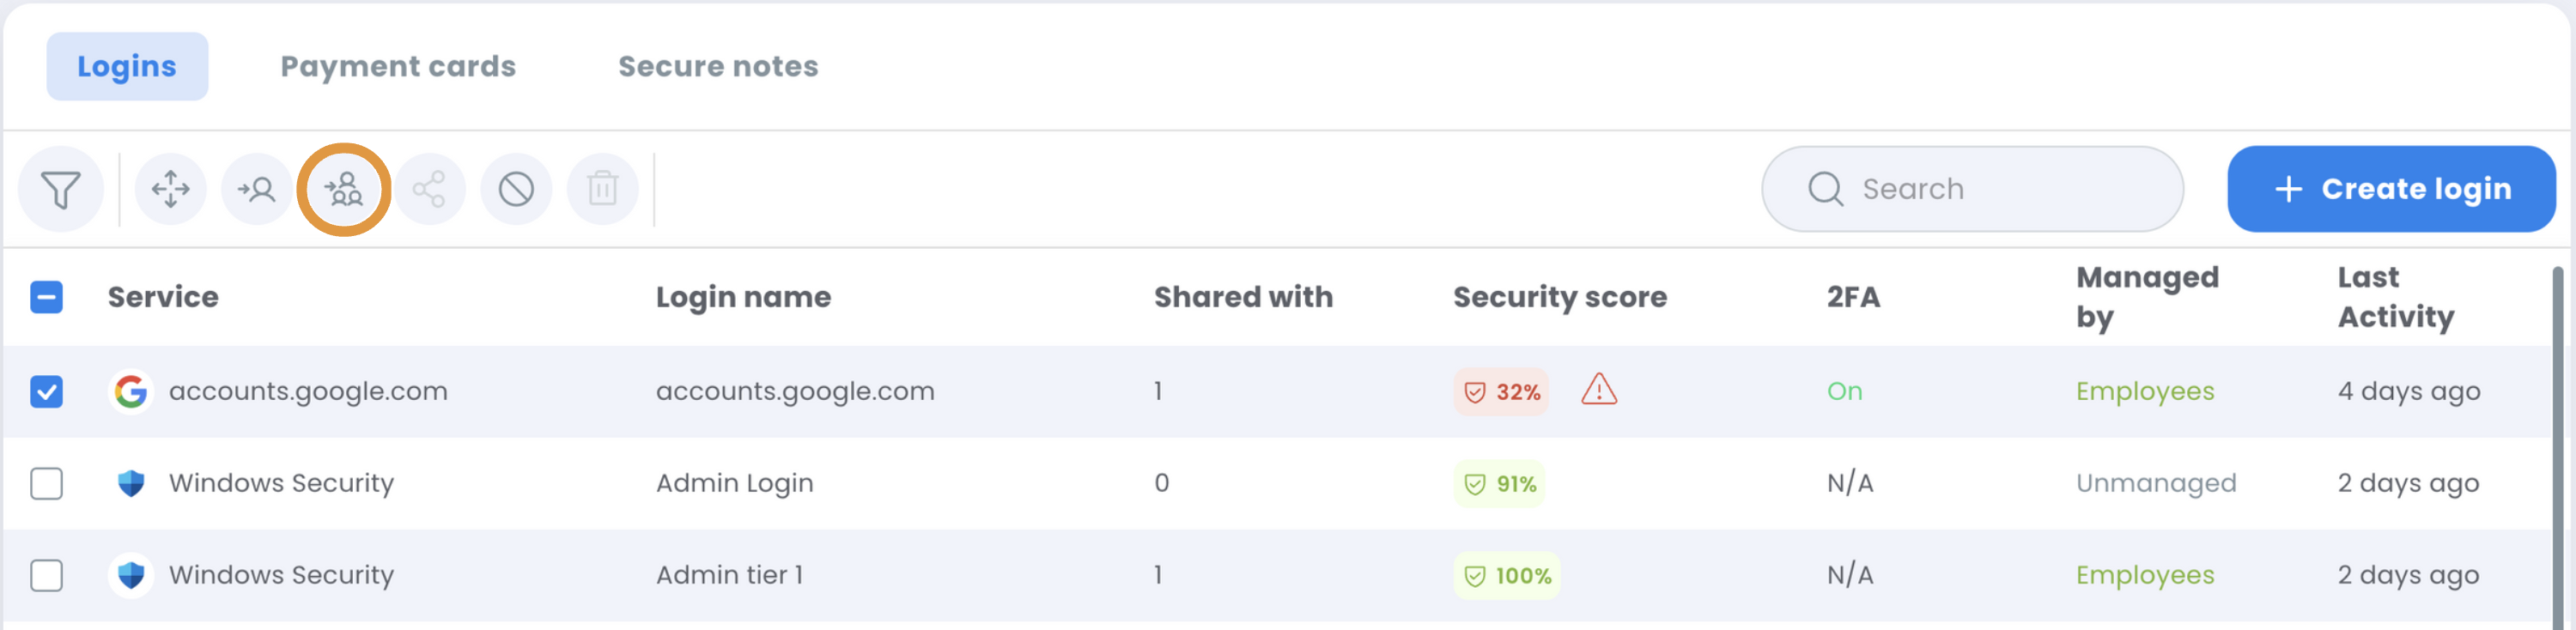Screen dimensions: 2576x630
Task: Switch to the Payment cards tab
Action: click(398, 66)
